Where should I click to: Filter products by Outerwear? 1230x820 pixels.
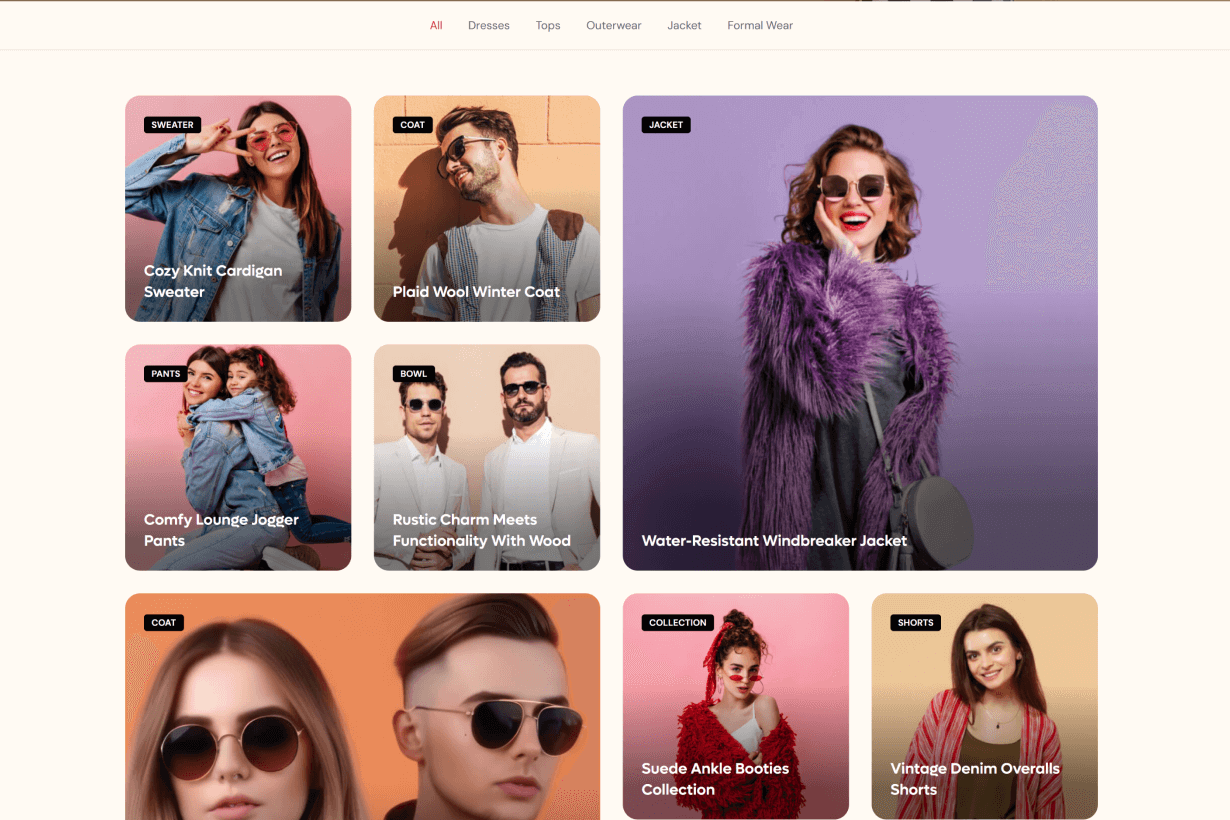(x=613, y=25)
